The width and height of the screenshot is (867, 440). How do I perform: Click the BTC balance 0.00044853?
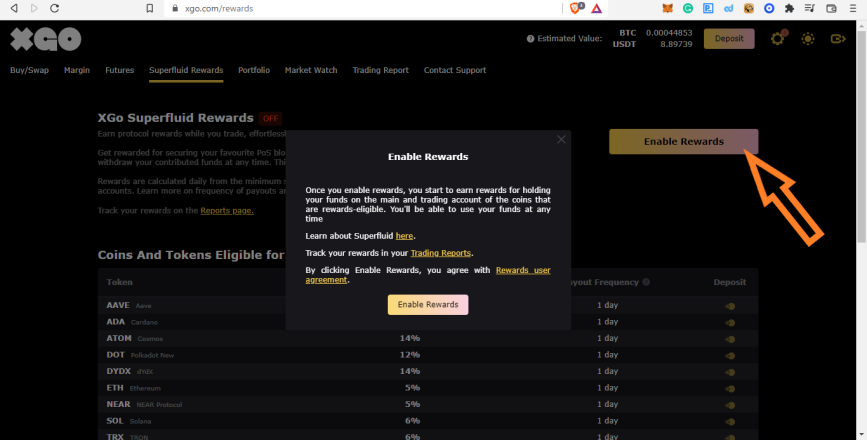(669, 33)
